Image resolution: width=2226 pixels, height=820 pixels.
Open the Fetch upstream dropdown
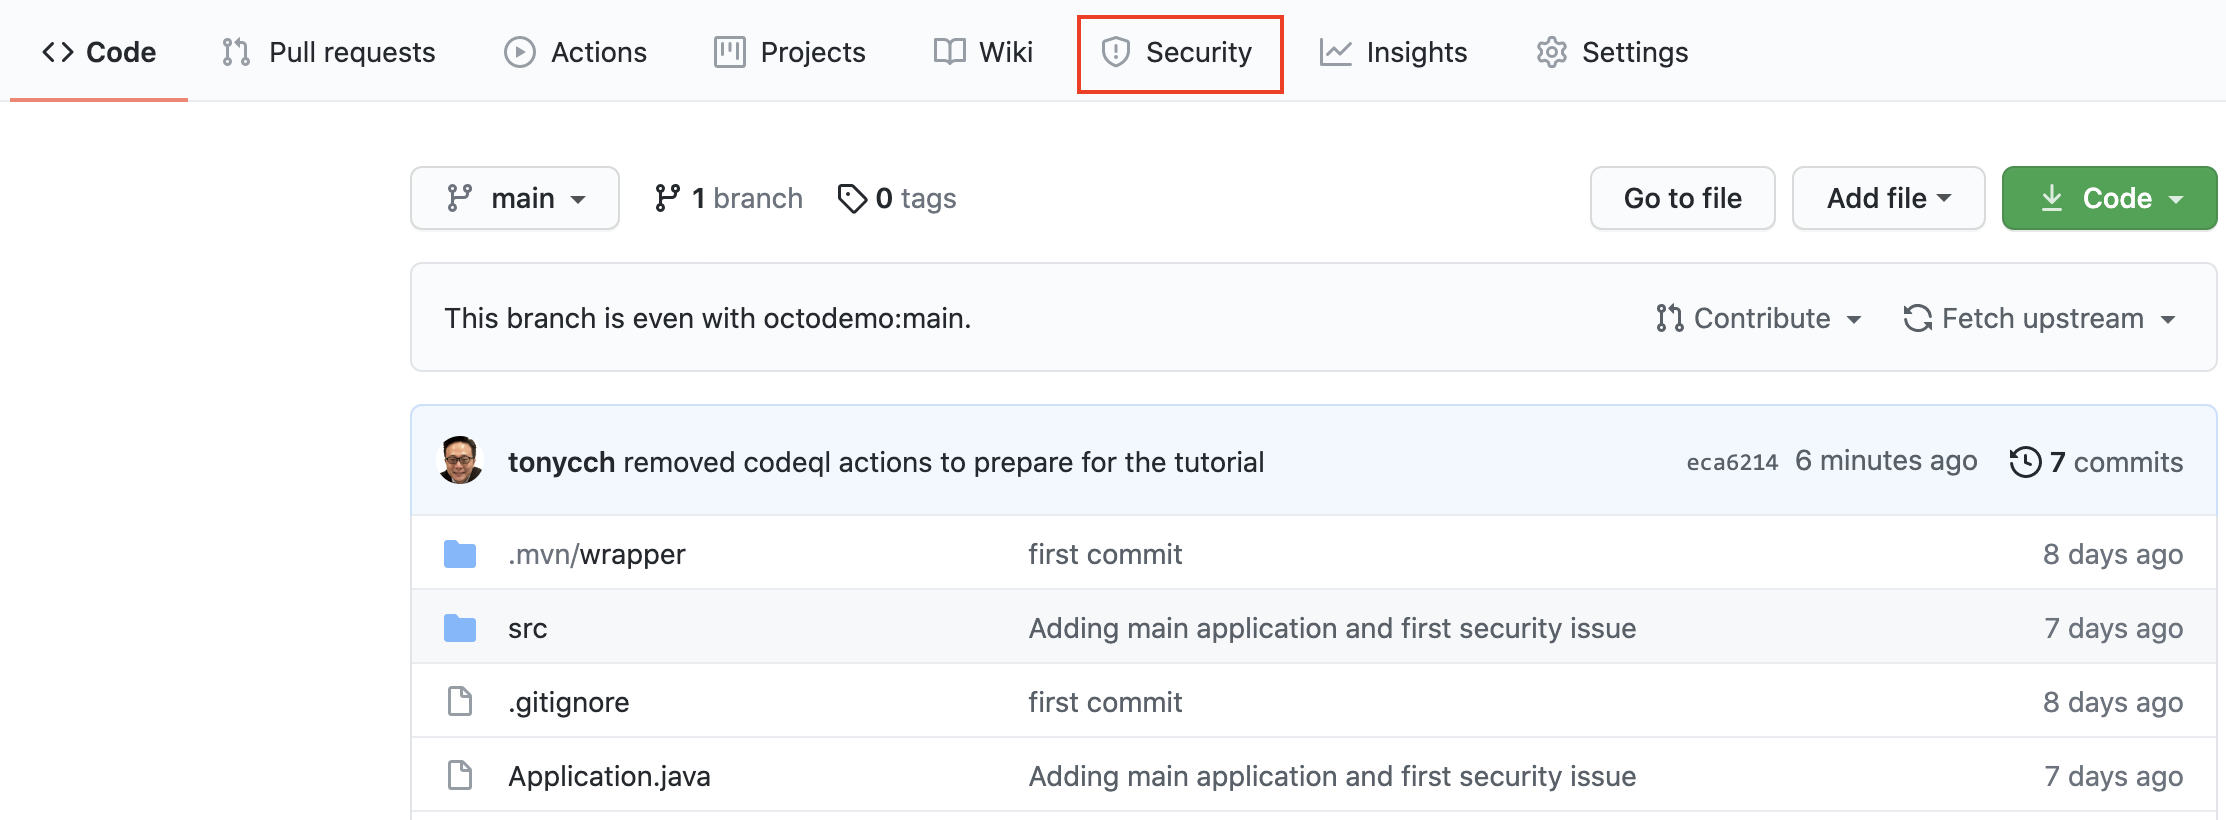pos(2040,318)
